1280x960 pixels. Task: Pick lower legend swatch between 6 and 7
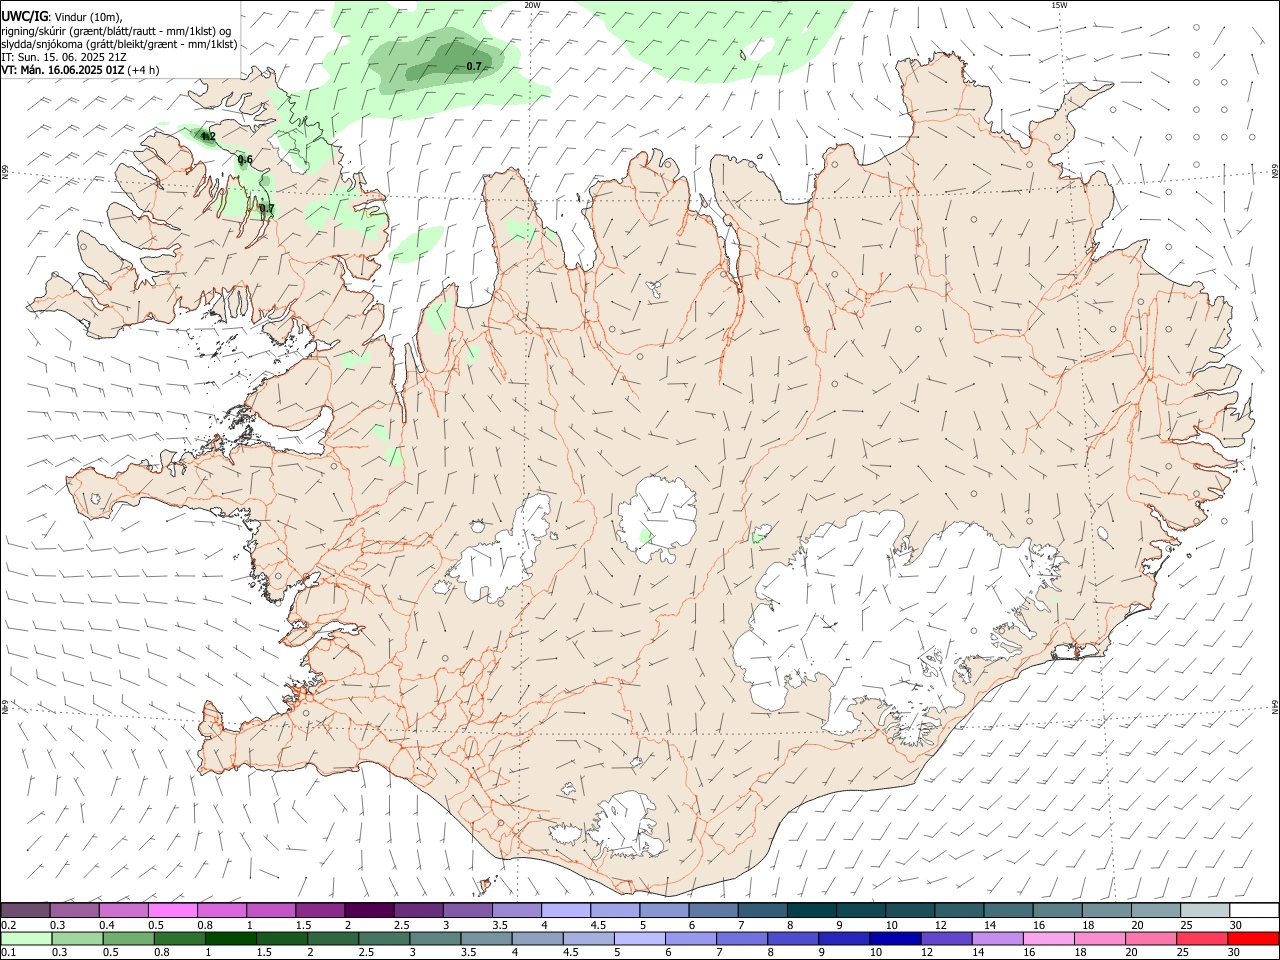click(x=689, y=938)
